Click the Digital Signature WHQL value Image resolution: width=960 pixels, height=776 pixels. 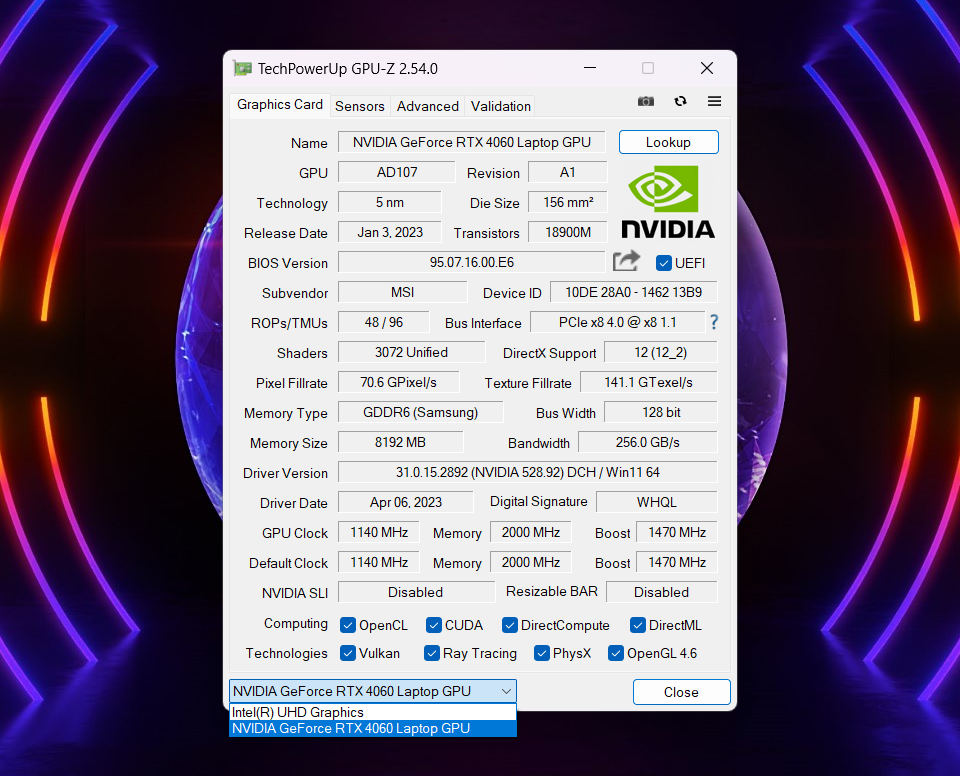point(656,502)
